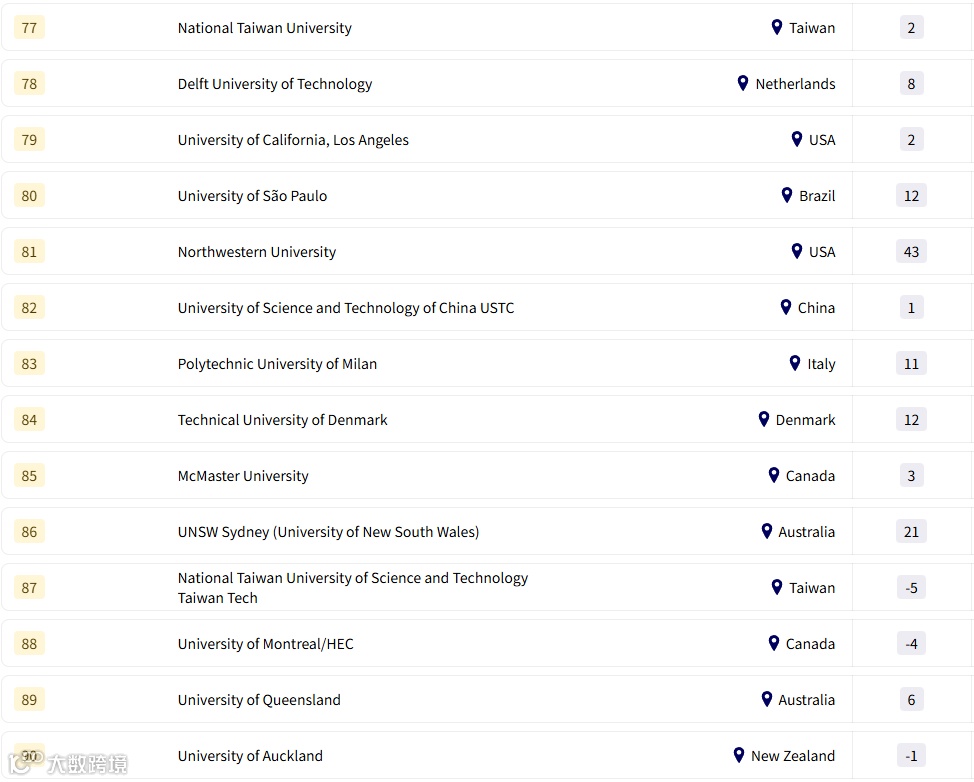
Task: Click the location pin beside China
Action: (786, 307)
